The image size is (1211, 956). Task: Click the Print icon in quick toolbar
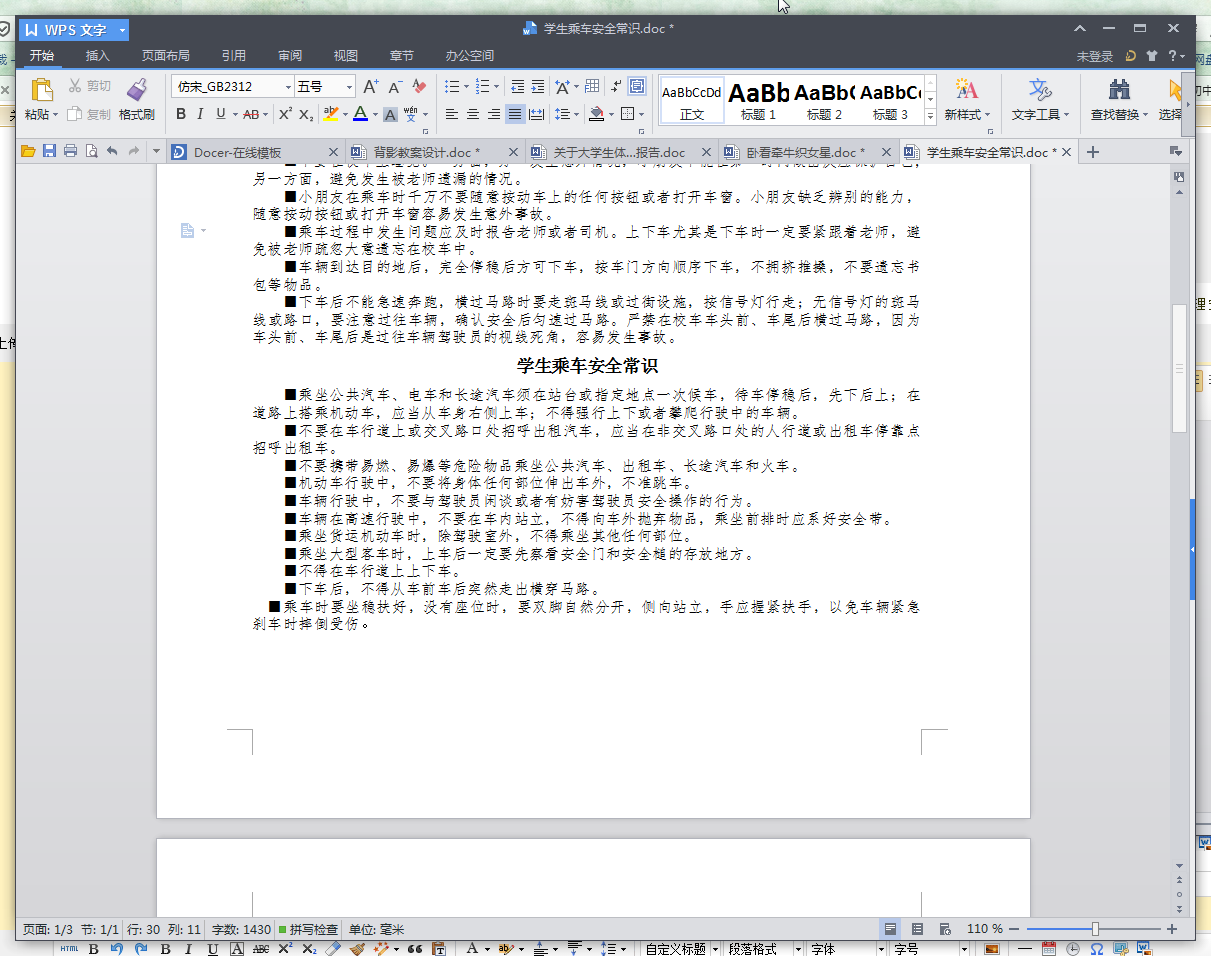(x=70, y=152)
